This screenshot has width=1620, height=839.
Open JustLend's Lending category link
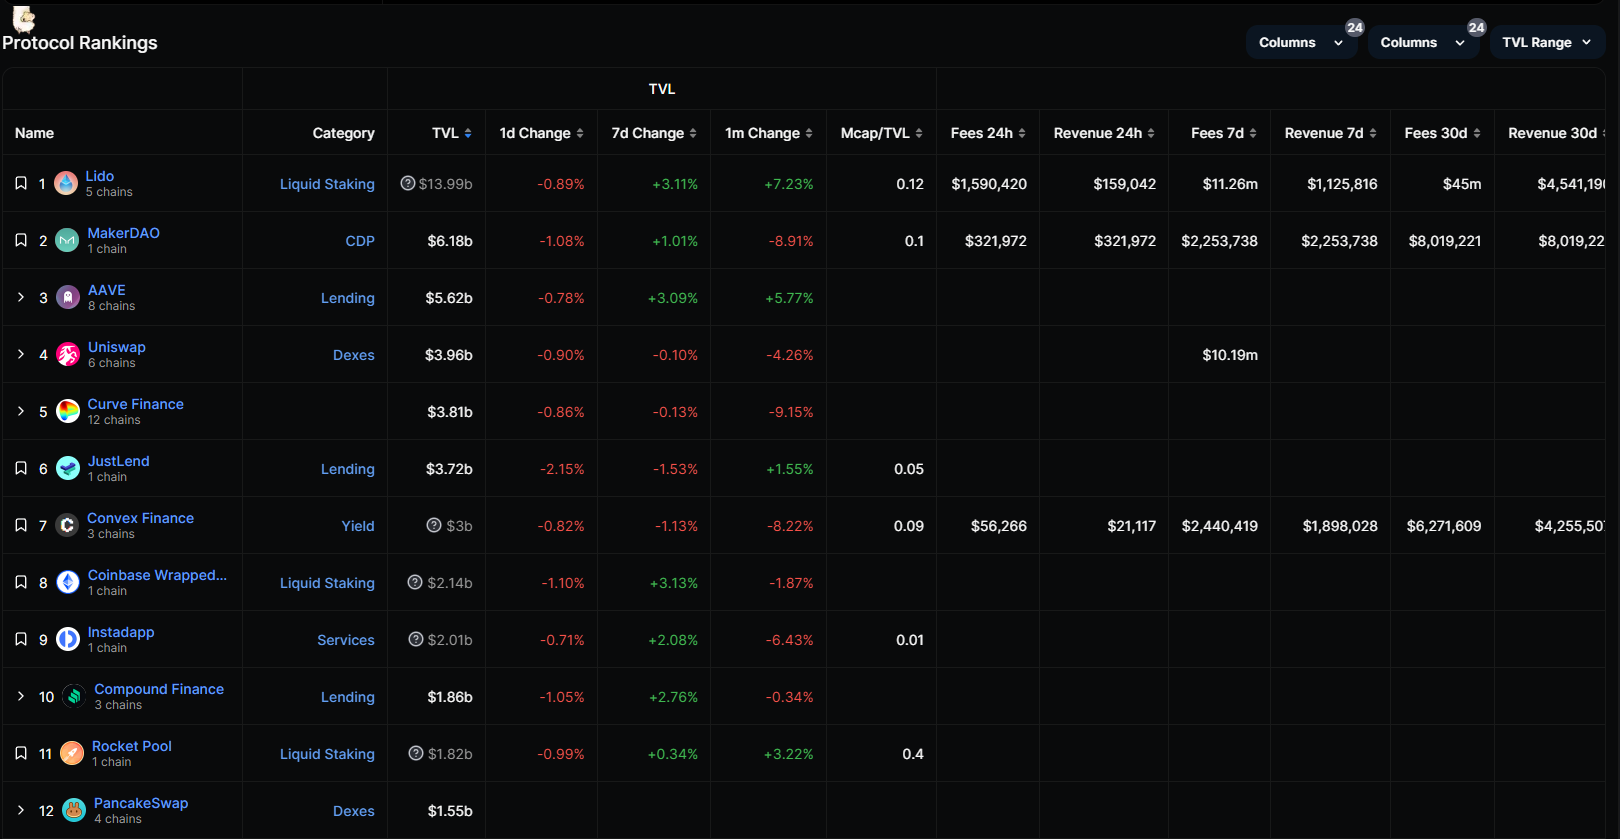point(348,469)
